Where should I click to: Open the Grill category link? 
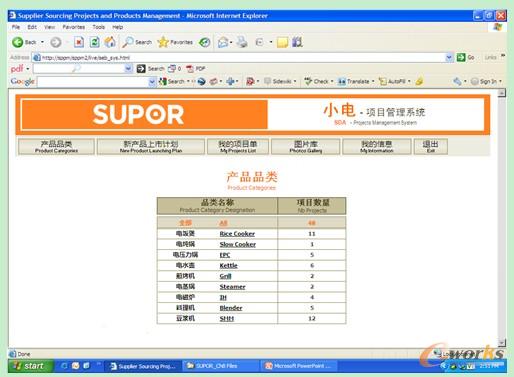(x=225, y=276)
